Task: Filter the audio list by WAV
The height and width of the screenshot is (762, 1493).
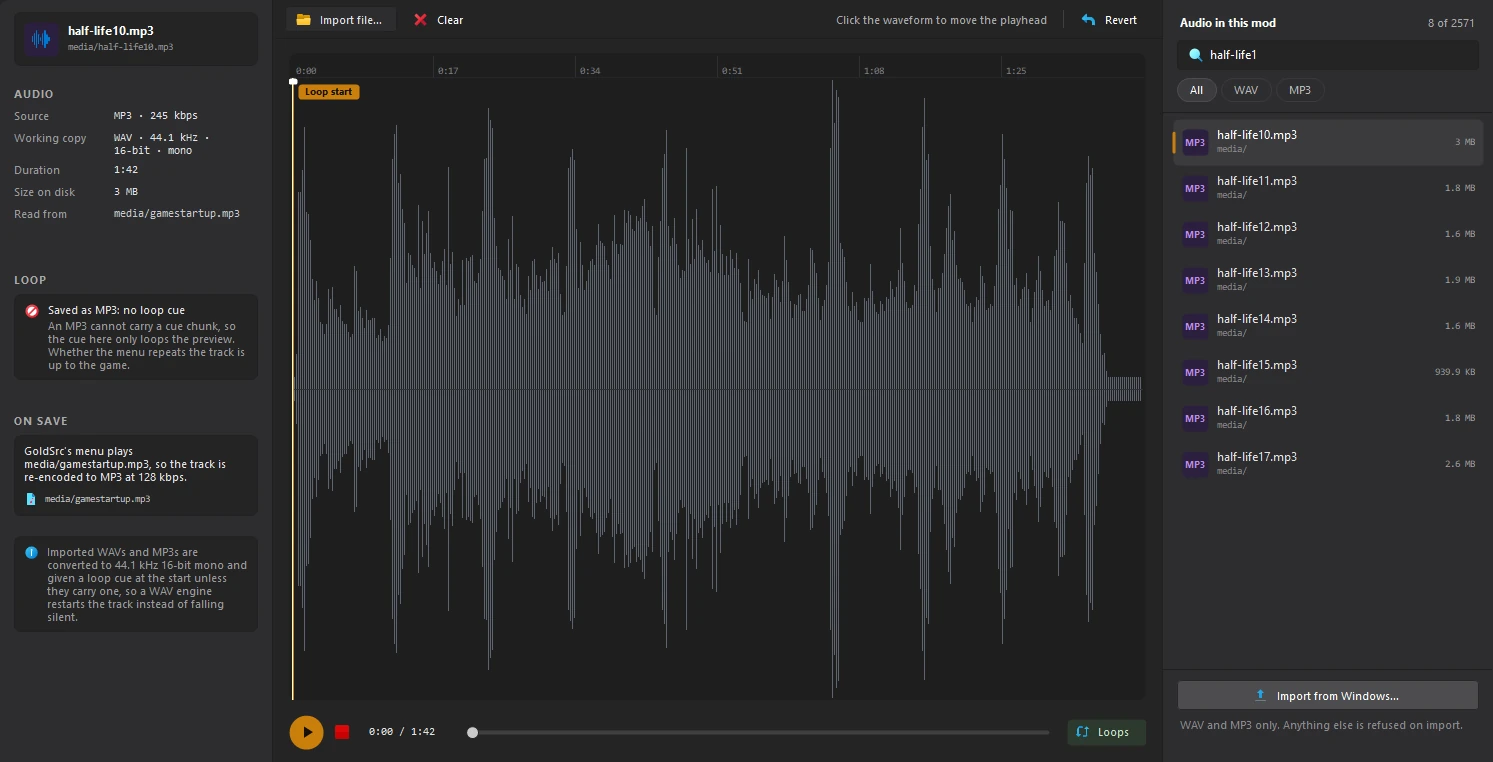Action: [1246, 90]
